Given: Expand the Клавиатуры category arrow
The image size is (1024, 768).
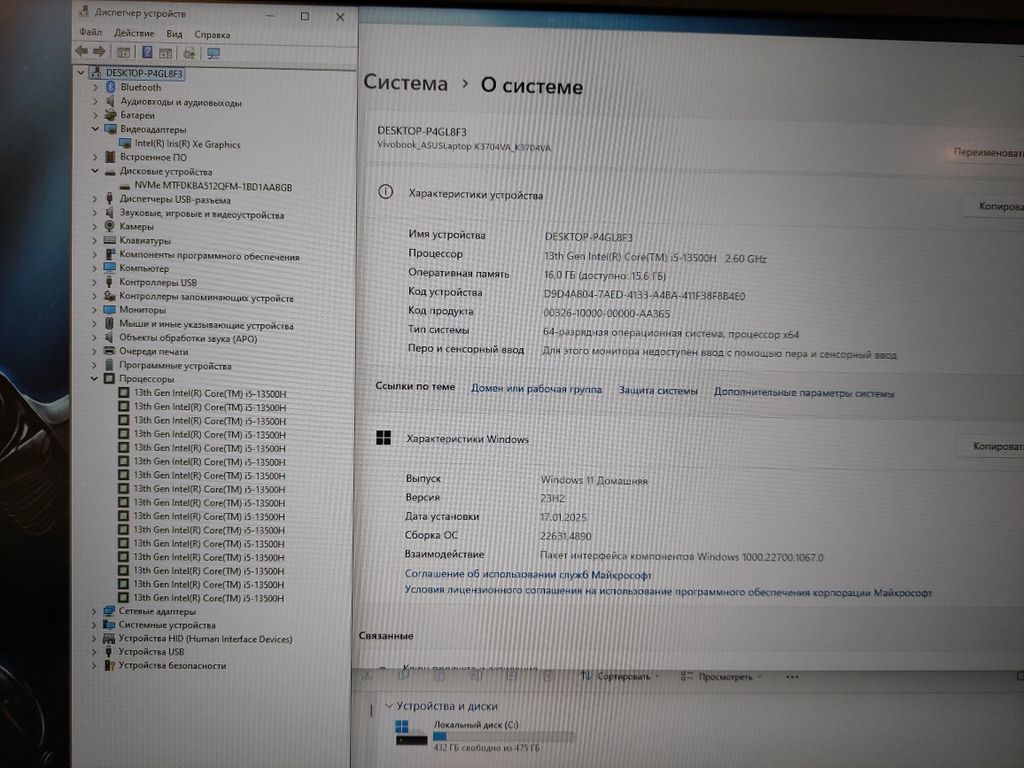Looking at the screenshot, I should [x=95, y=240].
